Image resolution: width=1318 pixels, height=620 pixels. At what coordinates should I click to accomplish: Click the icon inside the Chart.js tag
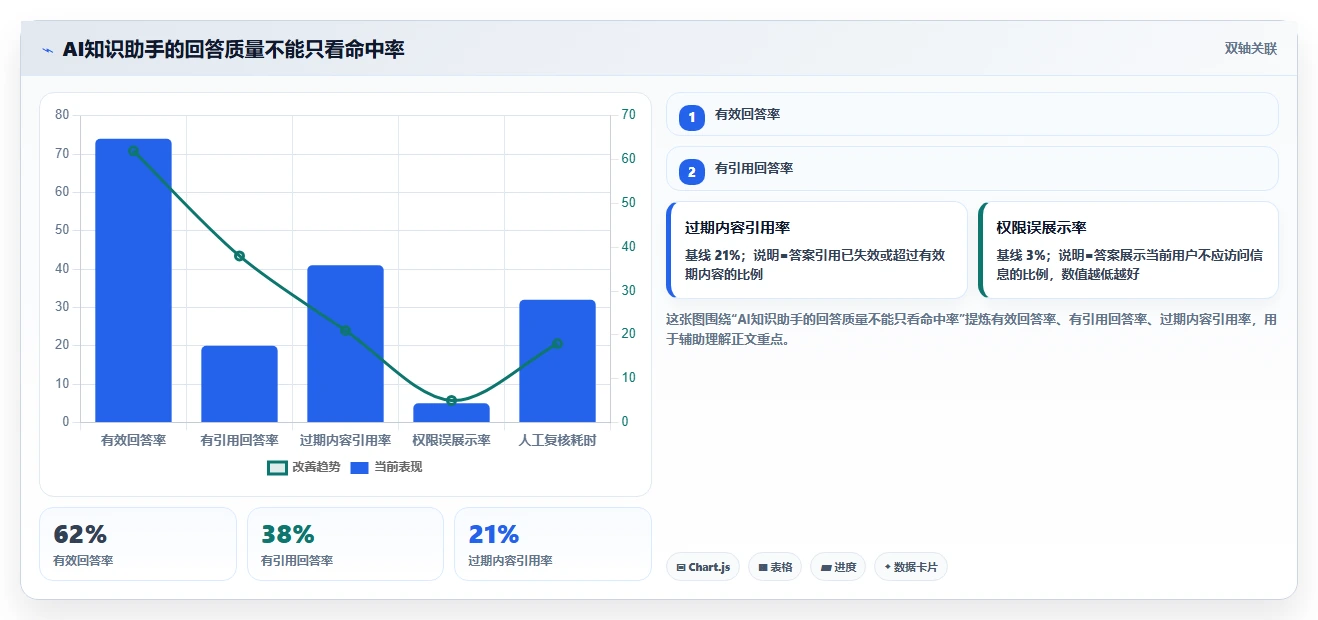pos(681,567)
